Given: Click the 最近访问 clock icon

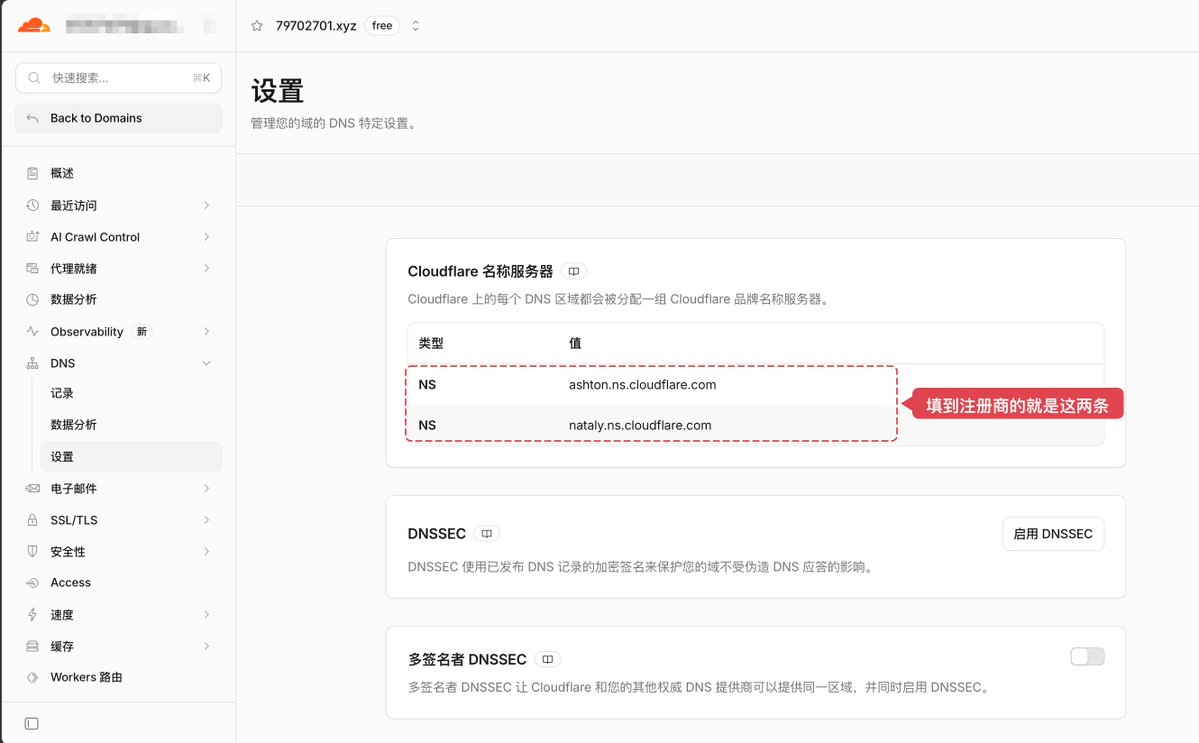Looking at the screenshot, I should [x=32, y=205].
